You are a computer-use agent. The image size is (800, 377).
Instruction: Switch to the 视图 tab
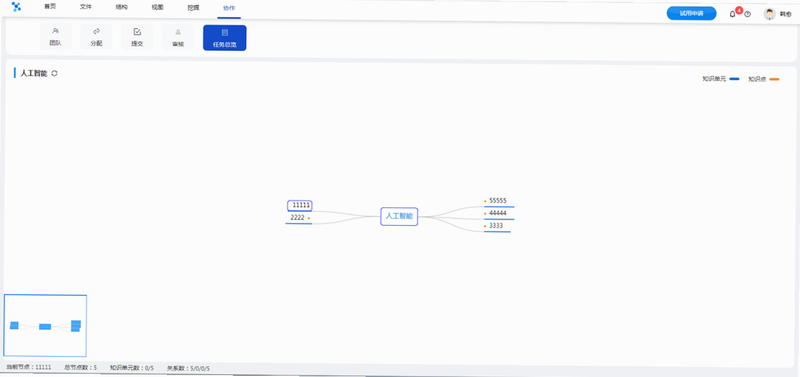[158, 8]
